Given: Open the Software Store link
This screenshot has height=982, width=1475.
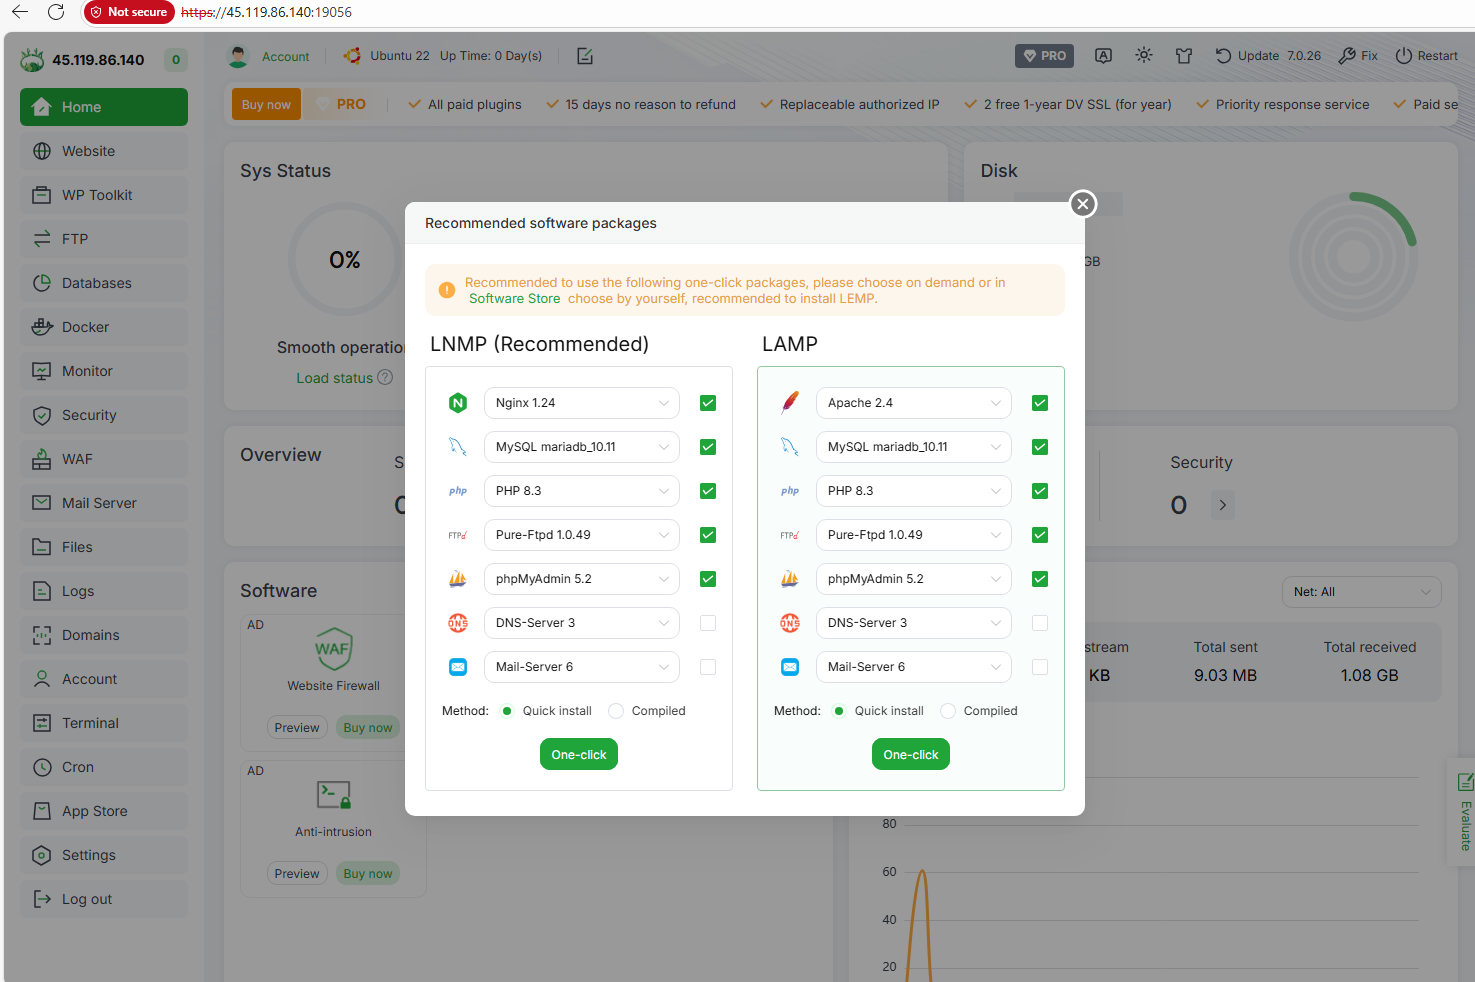Looking at the screenshot, I should click(x=514, y=299).
